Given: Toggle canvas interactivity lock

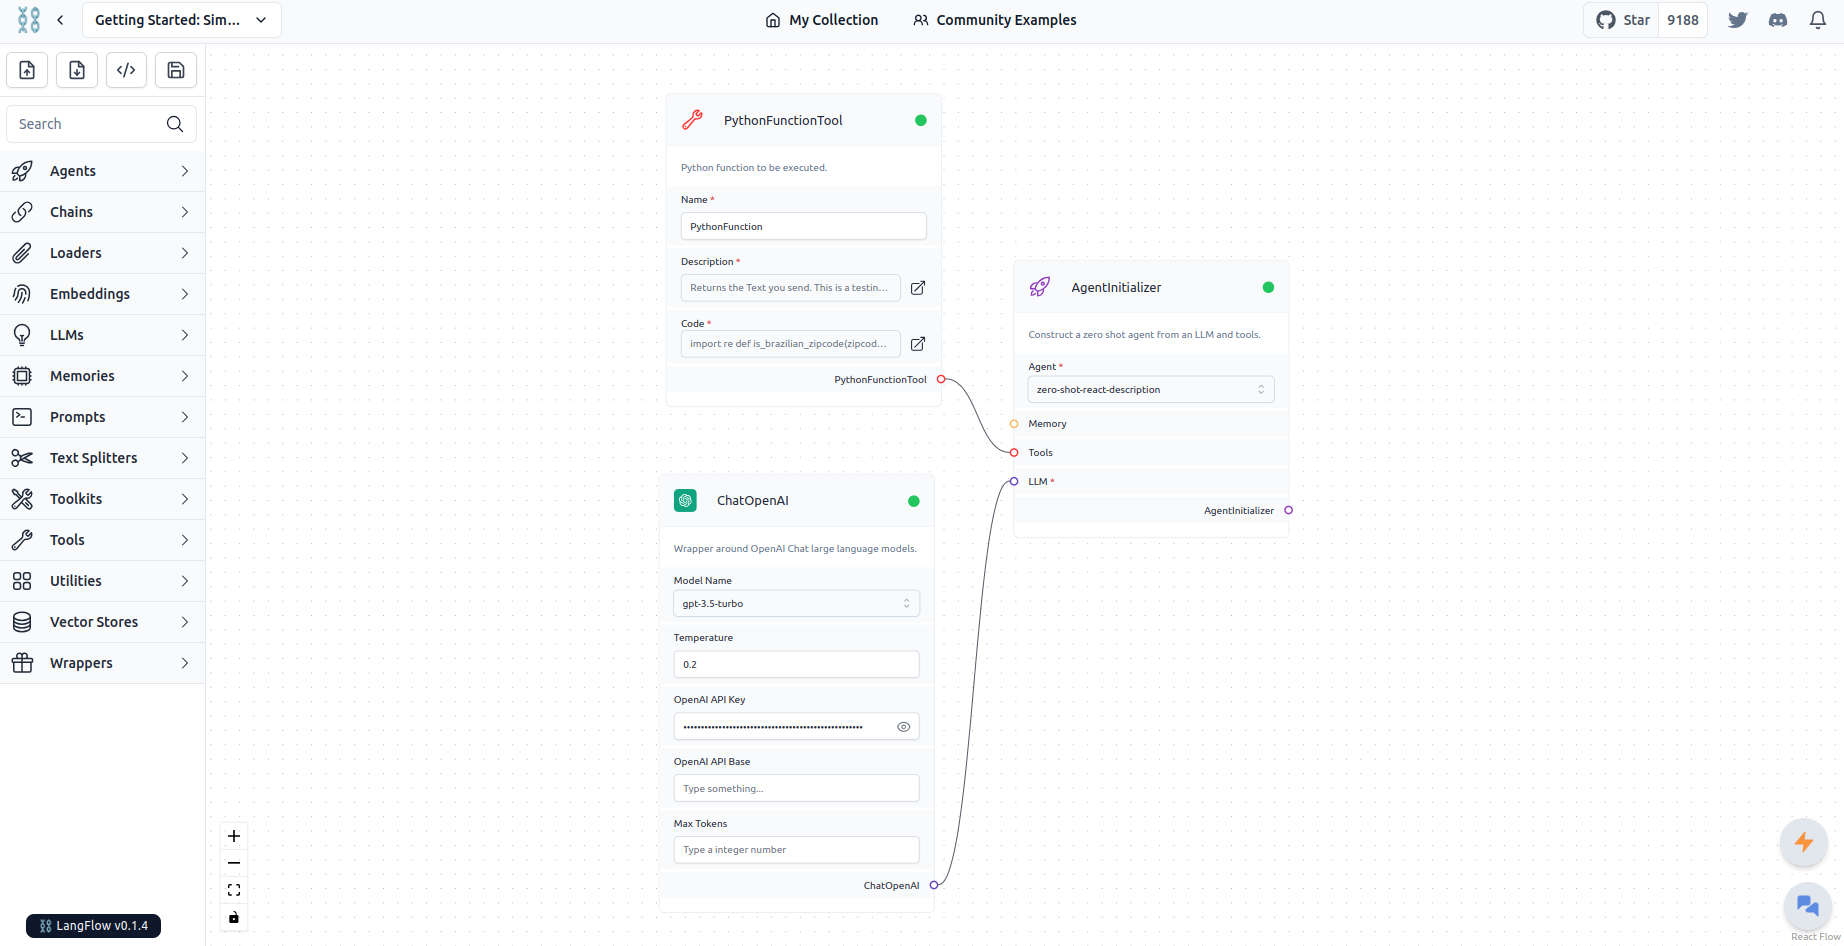Looking at the screenshot, I should coord(234,917).
